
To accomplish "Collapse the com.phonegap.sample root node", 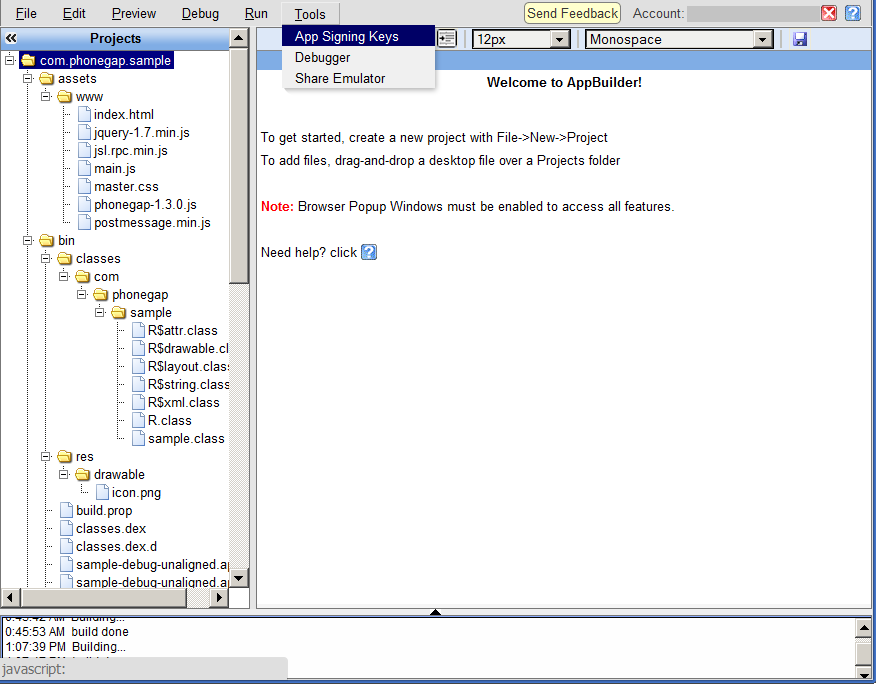I will point(10,60).
